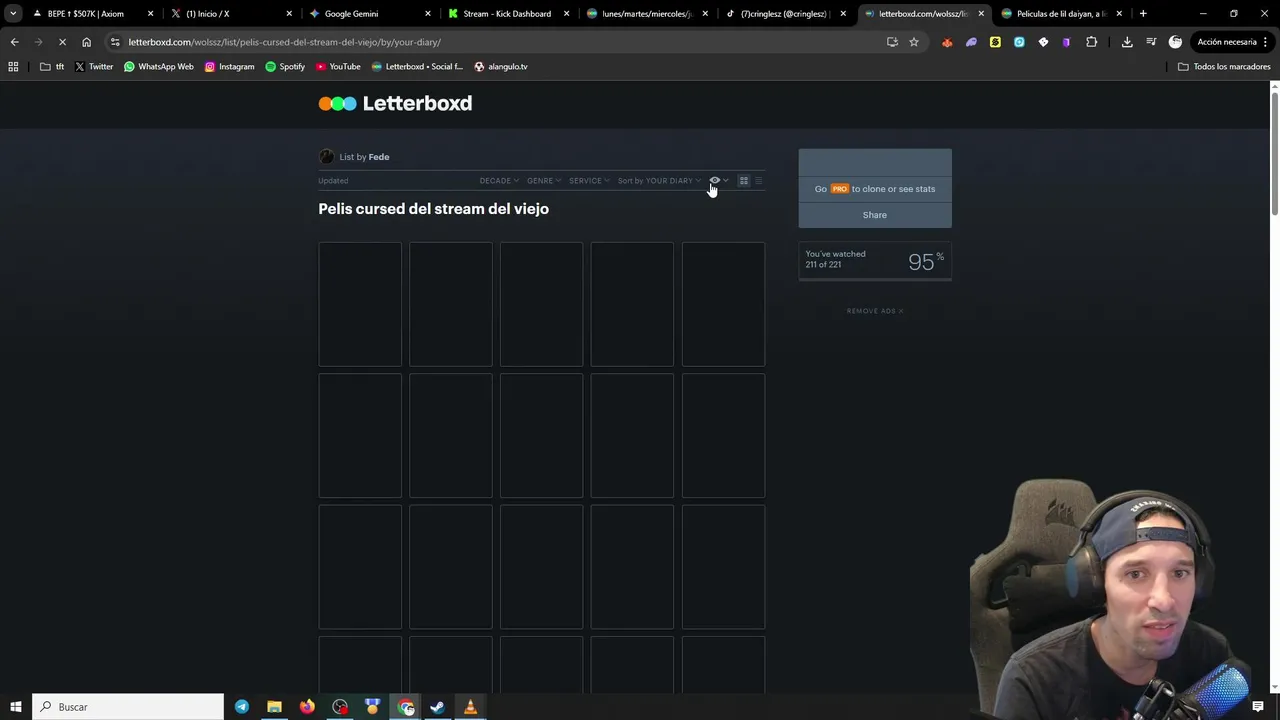
Task: Switch to the Google Gemini tab
Action: pos(370,14)
